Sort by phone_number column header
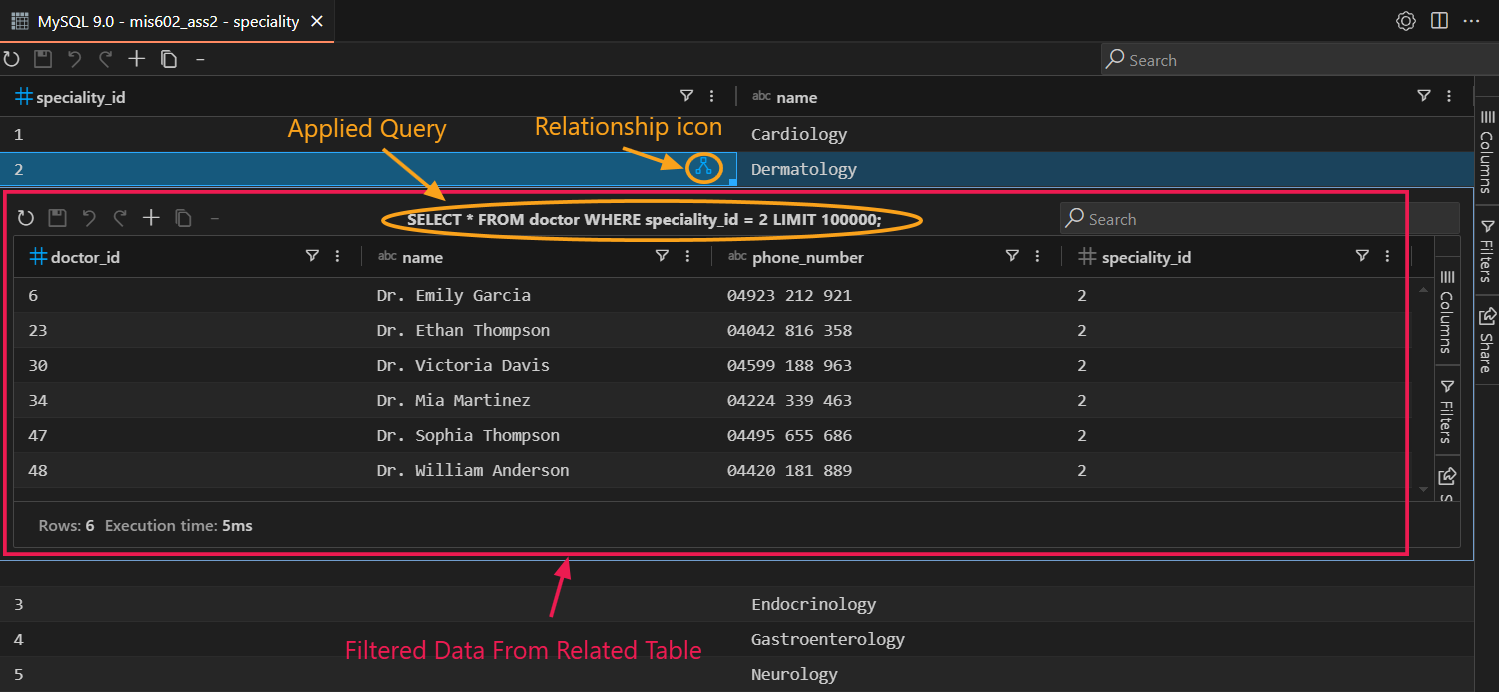 point(808,257)
